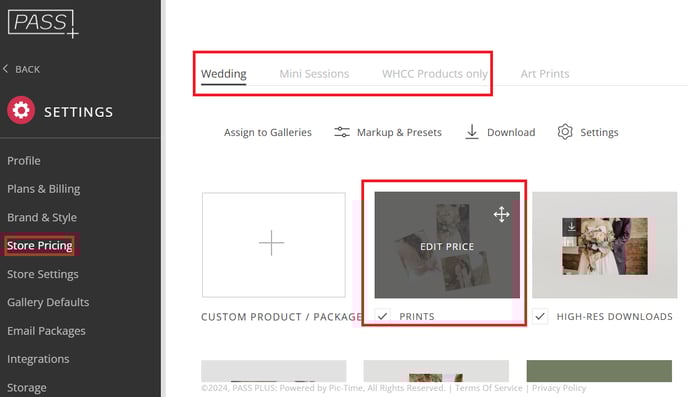Click the move arrows icon on Prints
688x397 pixels.
501,215
